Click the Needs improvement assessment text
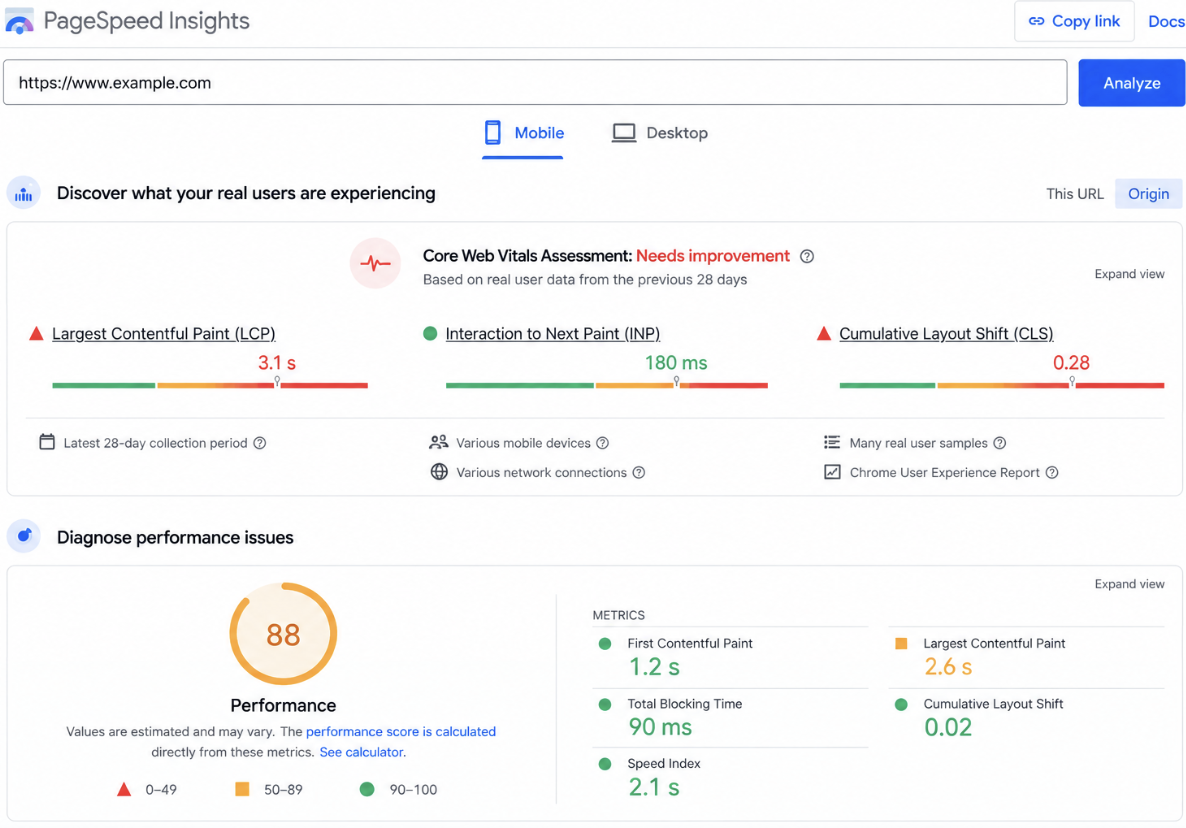The width and height of the screenshot is (1186, 828). pos(713,256)
